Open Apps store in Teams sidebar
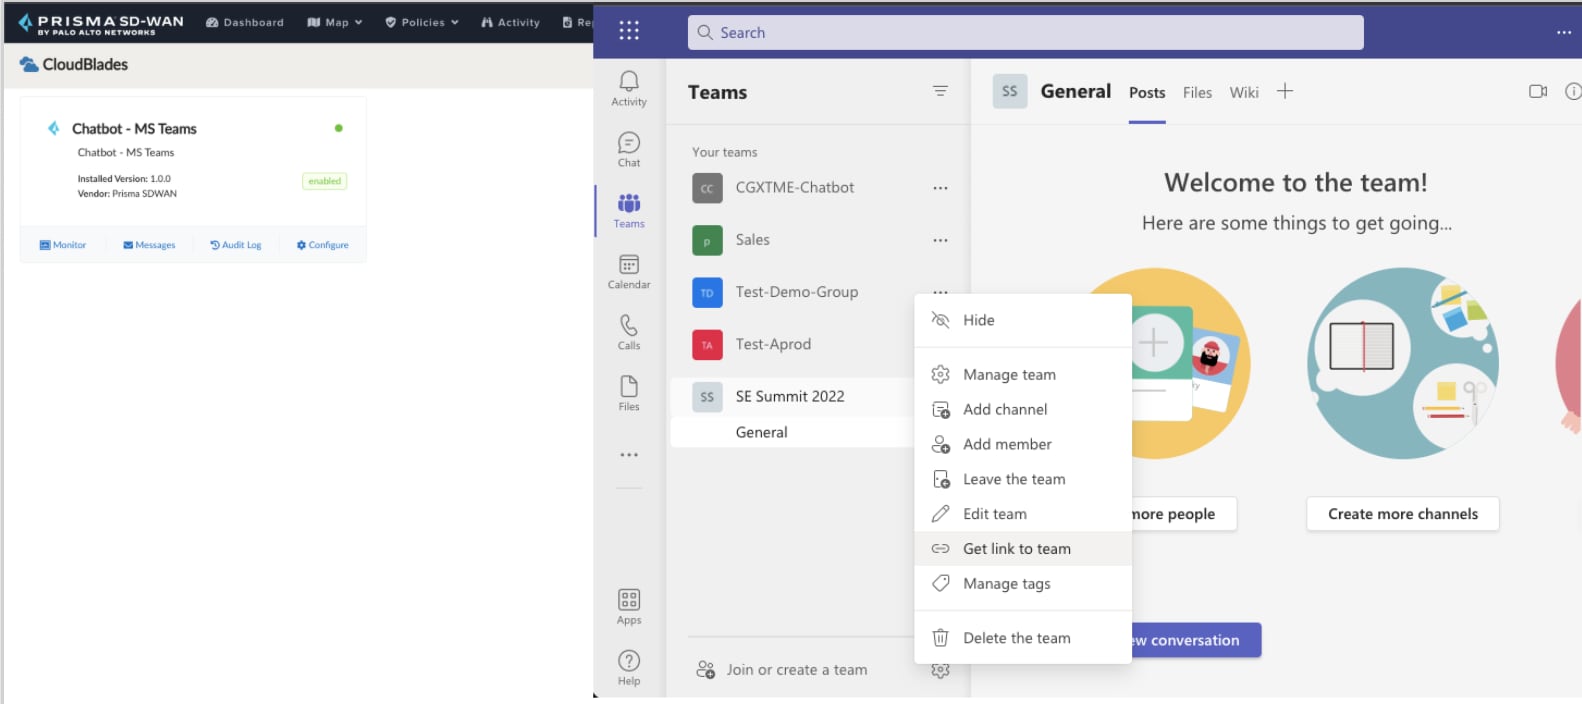1582x704 pixels. point(629,607)
